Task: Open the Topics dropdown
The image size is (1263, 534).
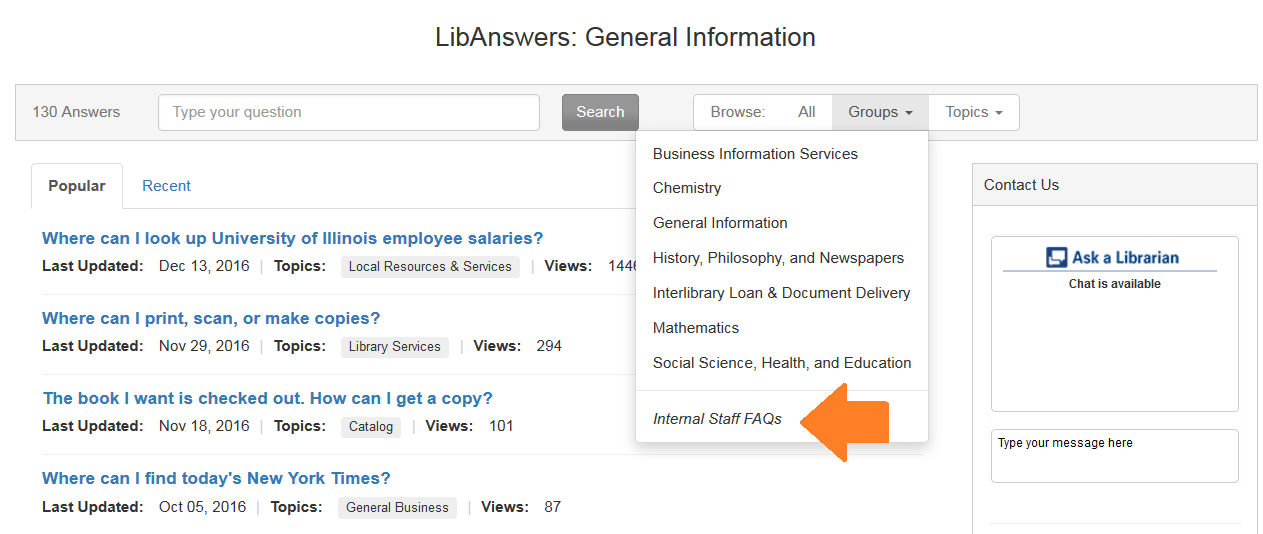Action: (x=973, y=112)
